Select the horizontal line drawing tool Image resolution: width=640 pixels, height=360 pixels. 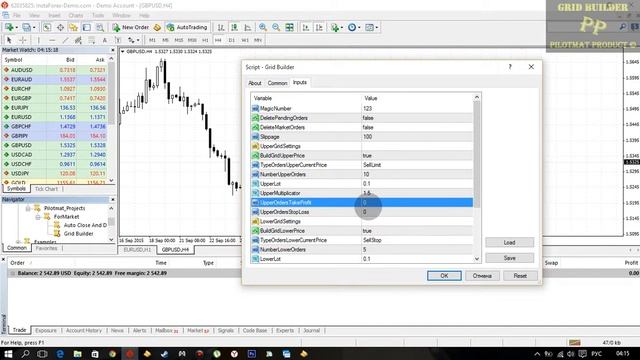point(52,40)
